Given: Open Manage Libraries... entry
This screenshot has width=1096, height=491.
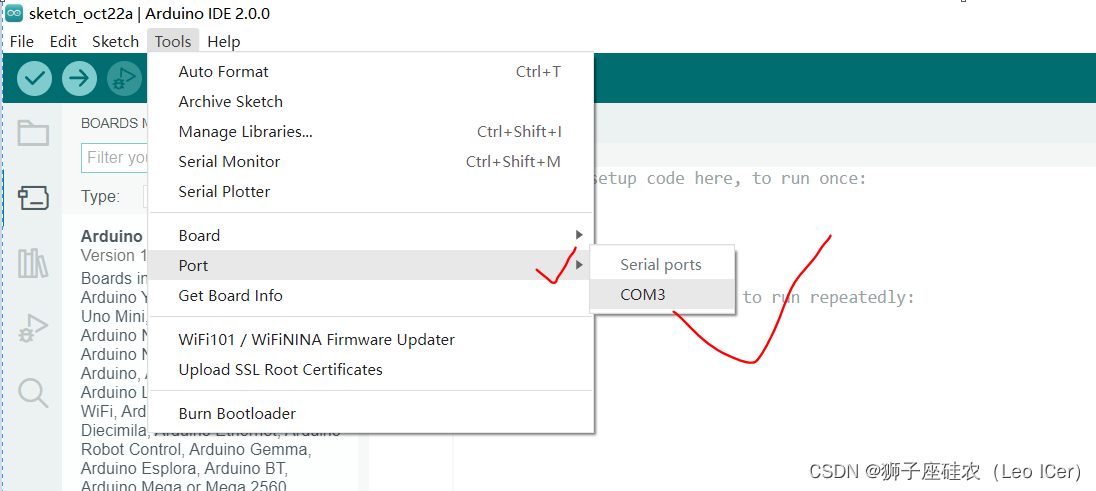Looking at the screenshot, I should [x=370, y=131].
